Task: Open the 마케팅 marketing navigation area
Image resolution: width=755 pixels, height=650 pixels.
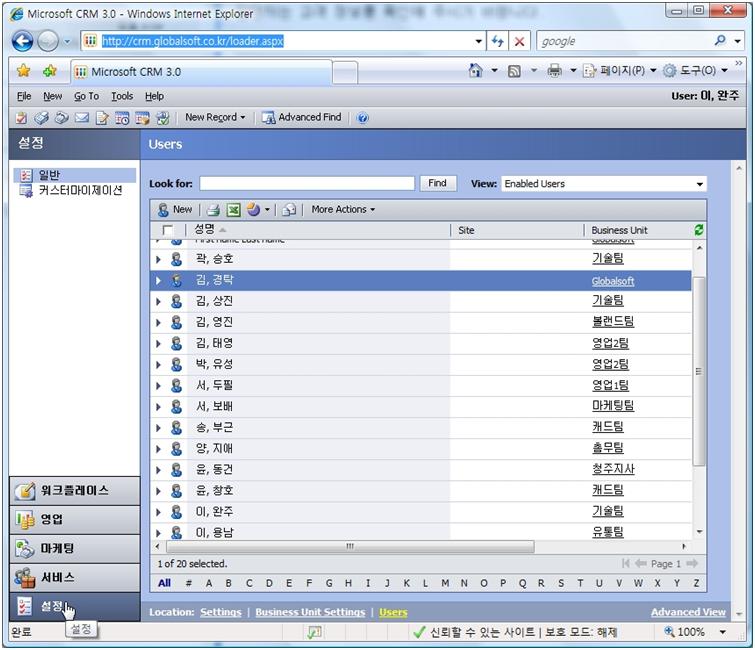Action: [75, 548]
